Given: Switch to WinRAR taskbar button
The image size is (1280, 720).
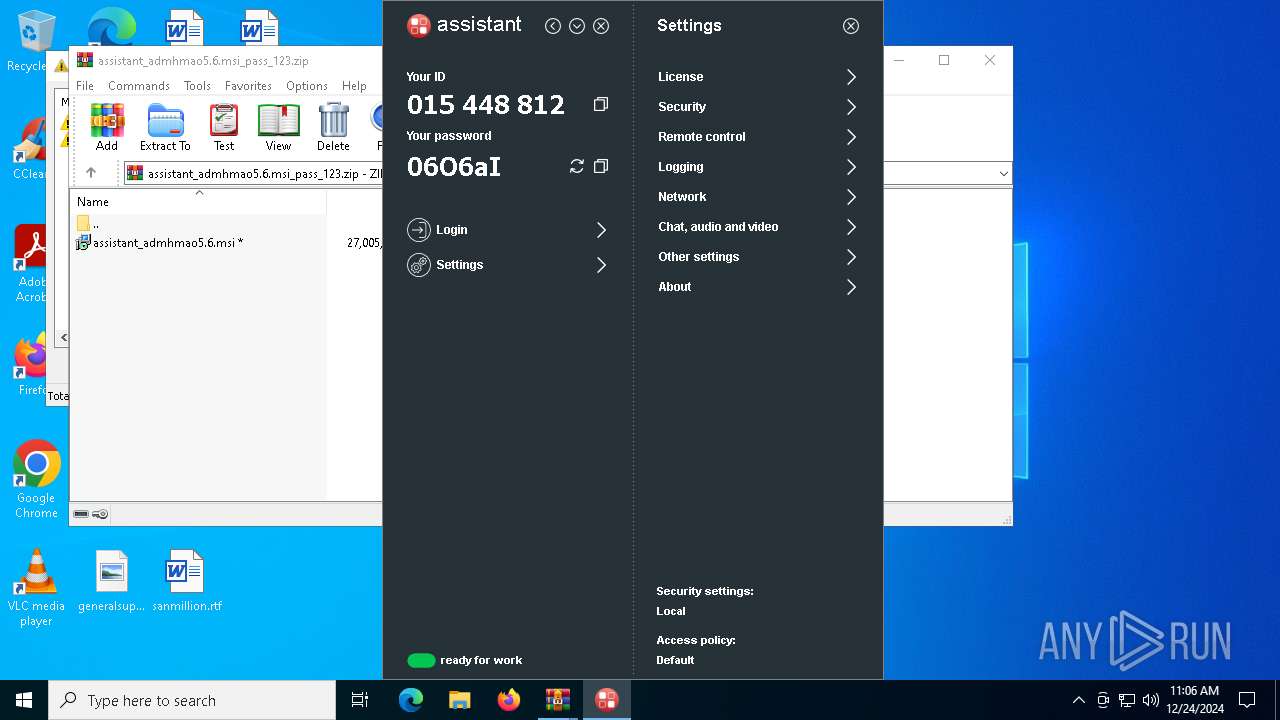Looking at the screenshot, I should tap(558, 700).
